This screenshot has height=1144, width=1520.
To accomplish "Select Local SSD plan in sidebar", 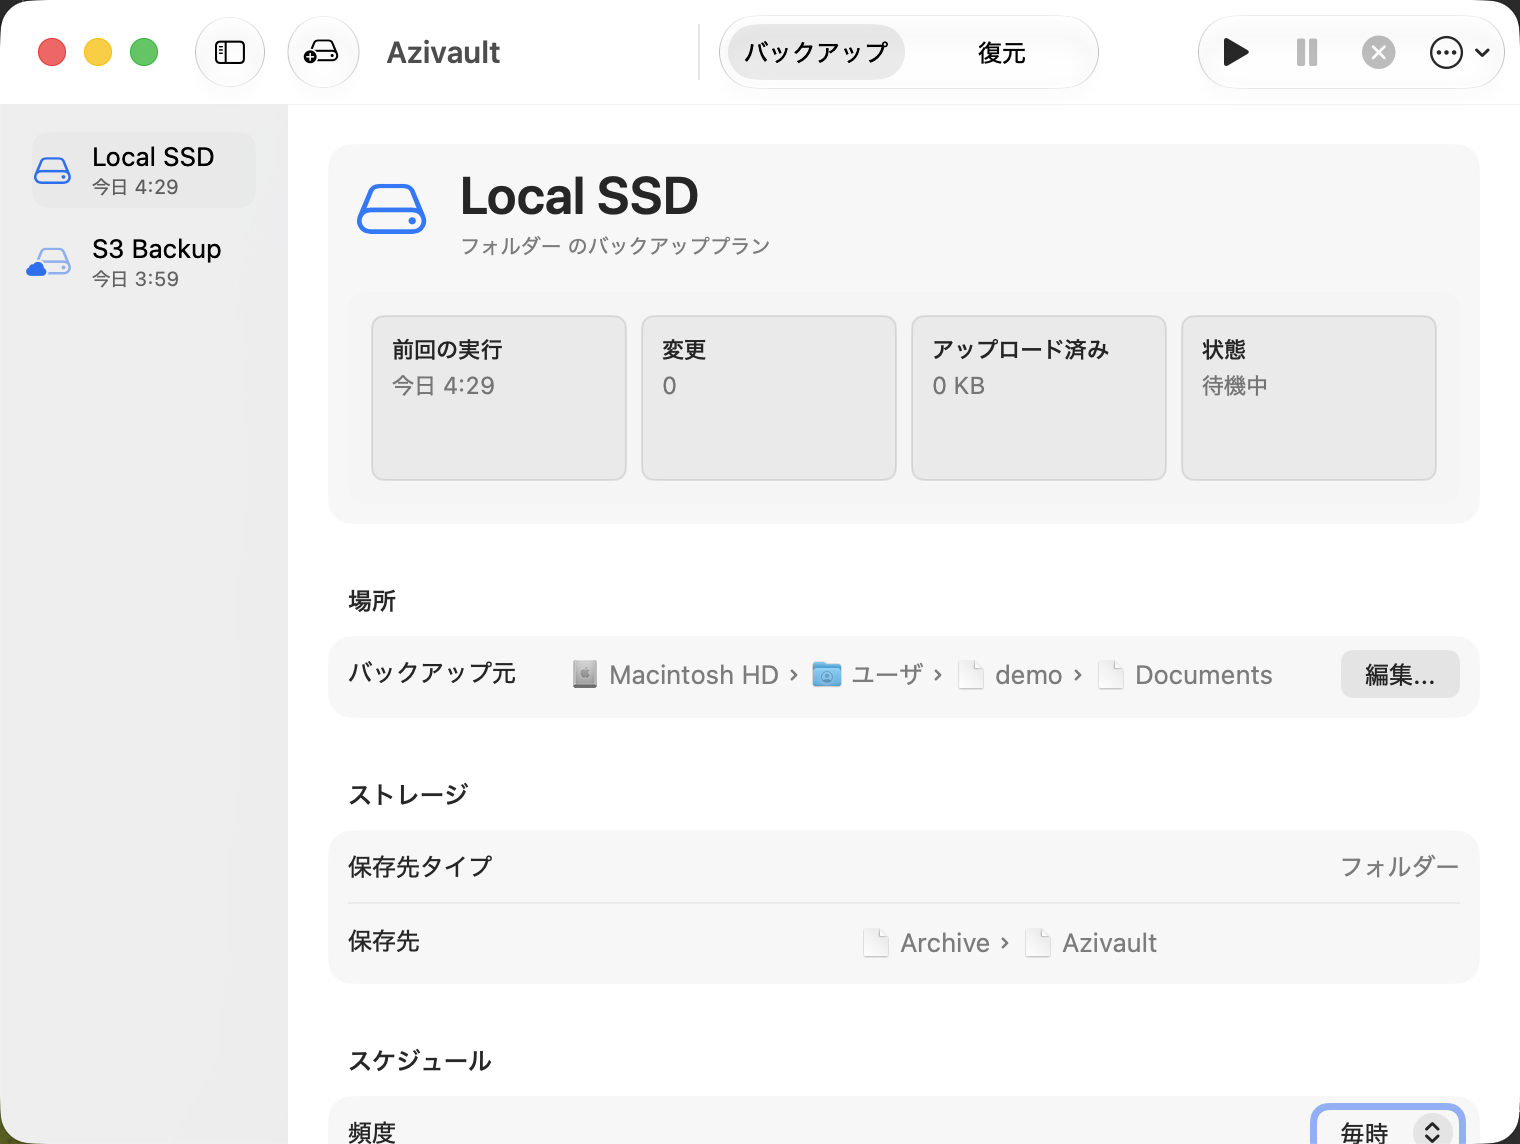I will [144, 170].
